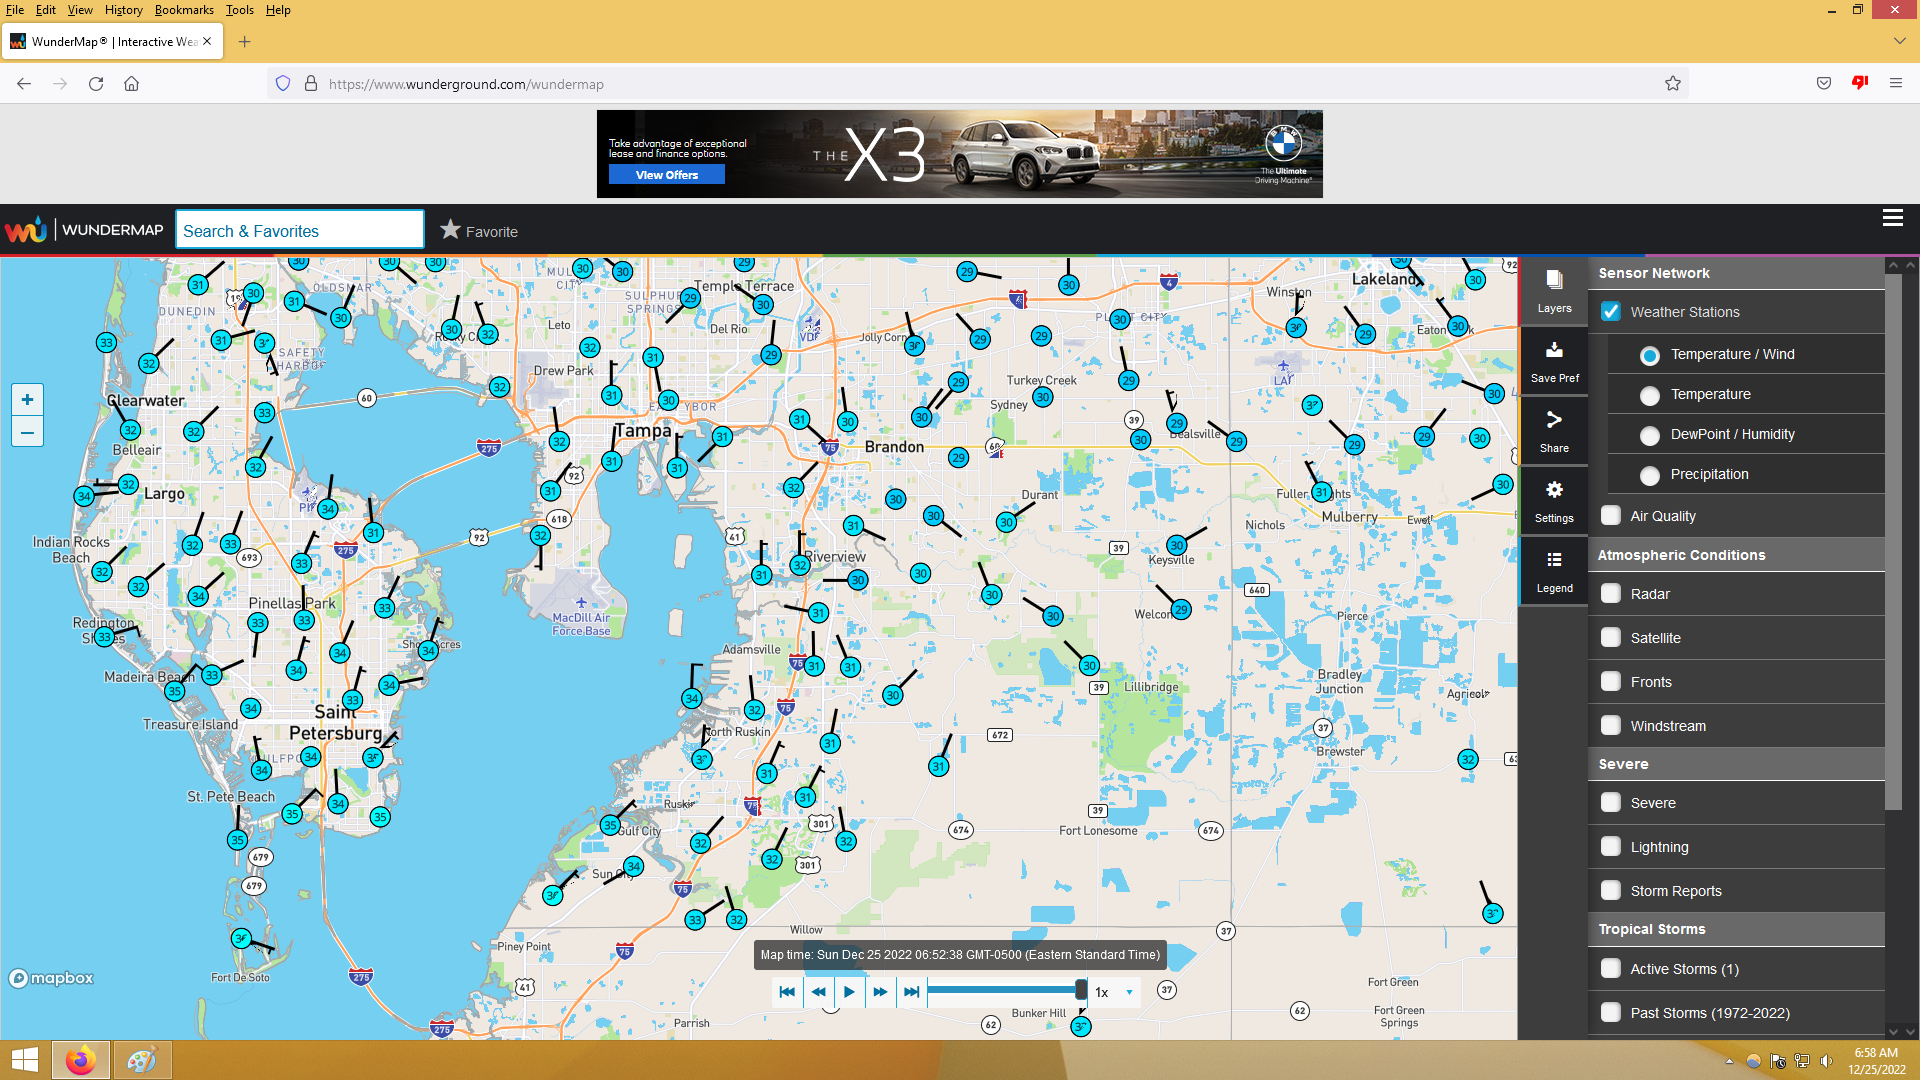This screenshot has height=1080, width=1920.
Task: Skip to first timeline frame
Action: 787,992
